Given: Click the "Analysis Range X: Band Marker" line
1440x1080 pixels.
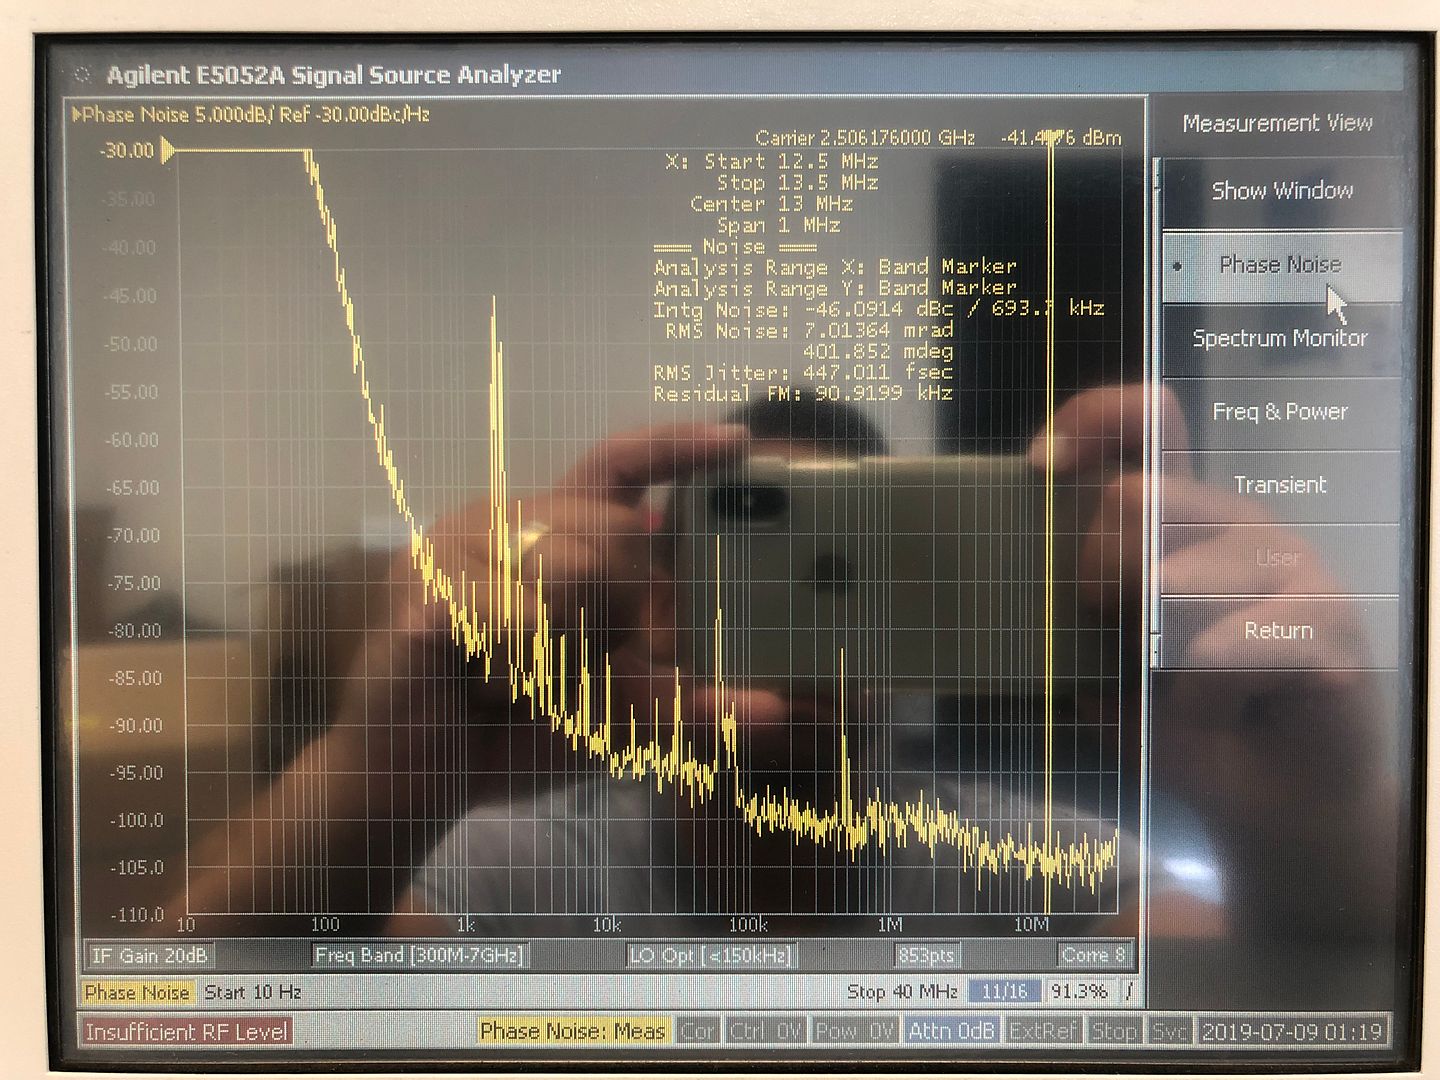Looking at the screenshot, I should (x=835, y=267).
